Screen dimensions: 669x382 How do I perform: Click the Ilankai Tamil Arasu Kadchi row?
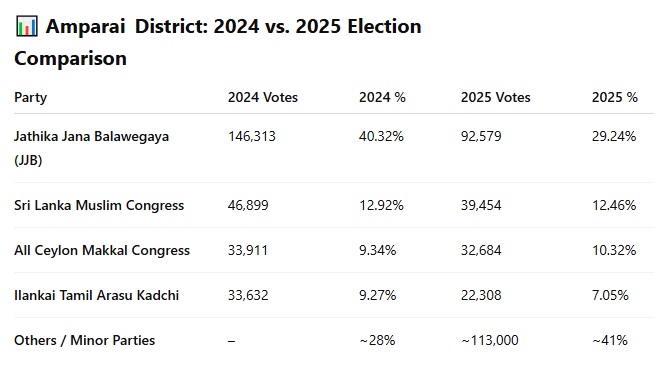tap(334, 295)
